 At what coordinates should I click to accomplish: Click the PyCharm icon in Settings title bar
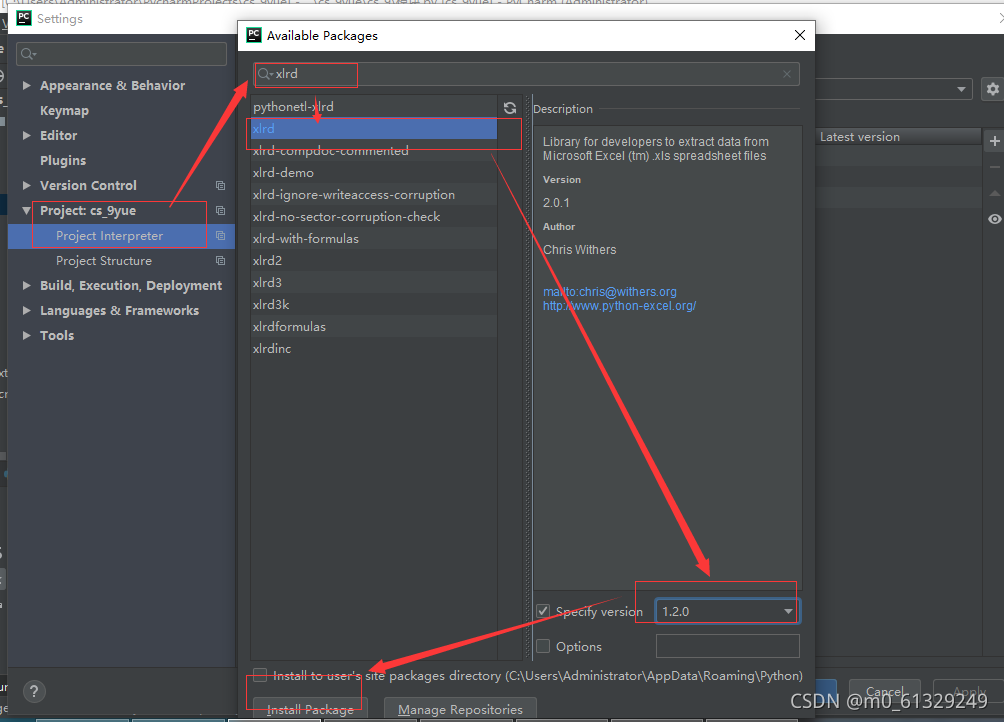click(x=24, y=18)
